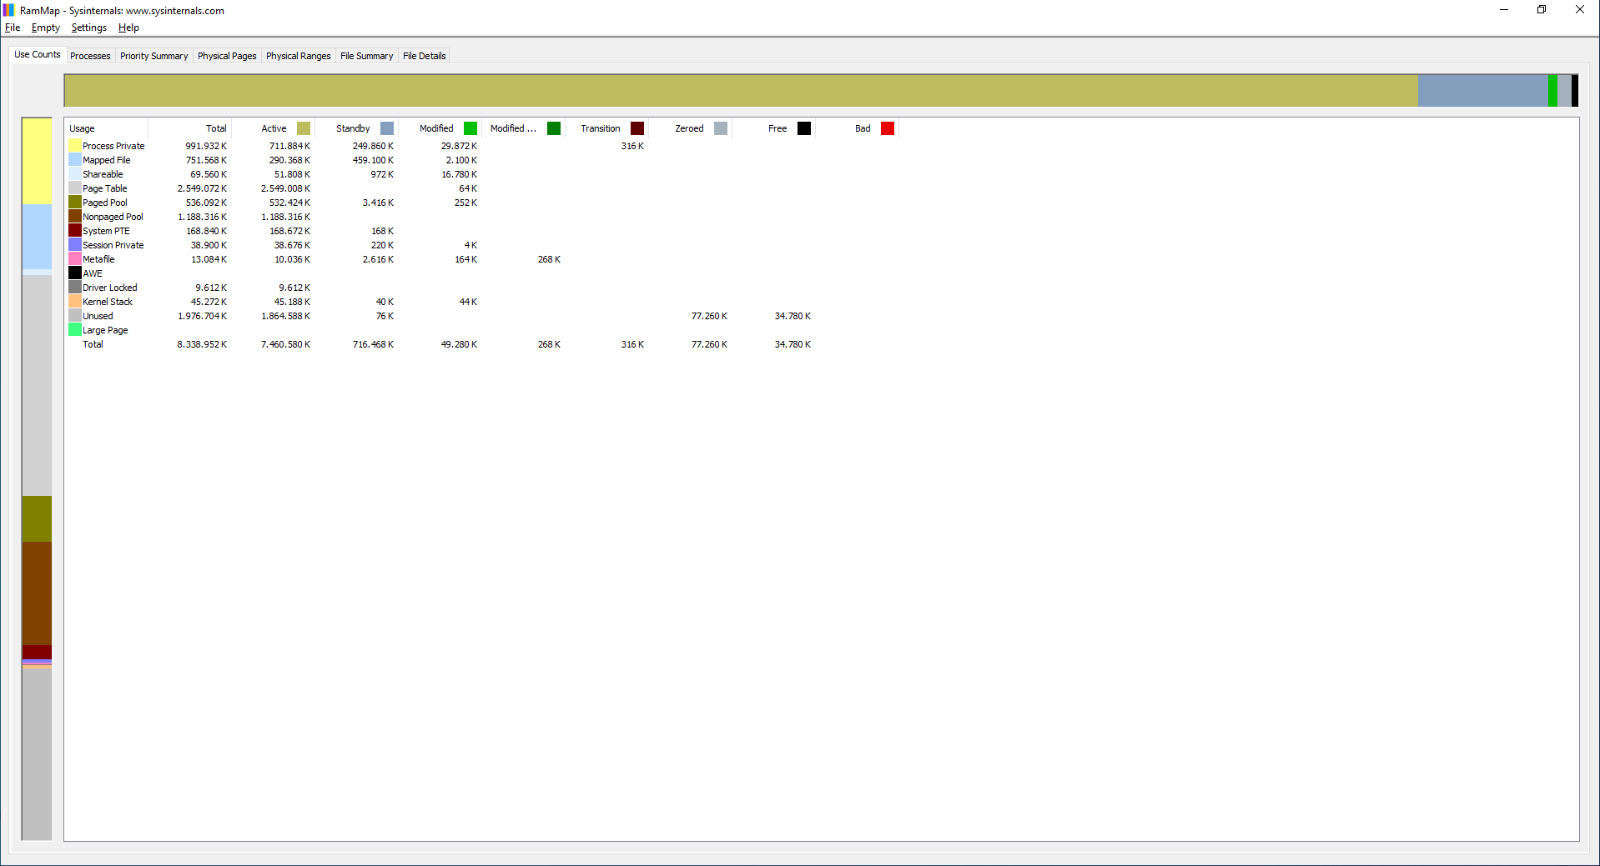The image size is (1600, 866).
Task: Click the brown Nonpaged Pool segment in the vertical bar
Action: tap(37, 593)
